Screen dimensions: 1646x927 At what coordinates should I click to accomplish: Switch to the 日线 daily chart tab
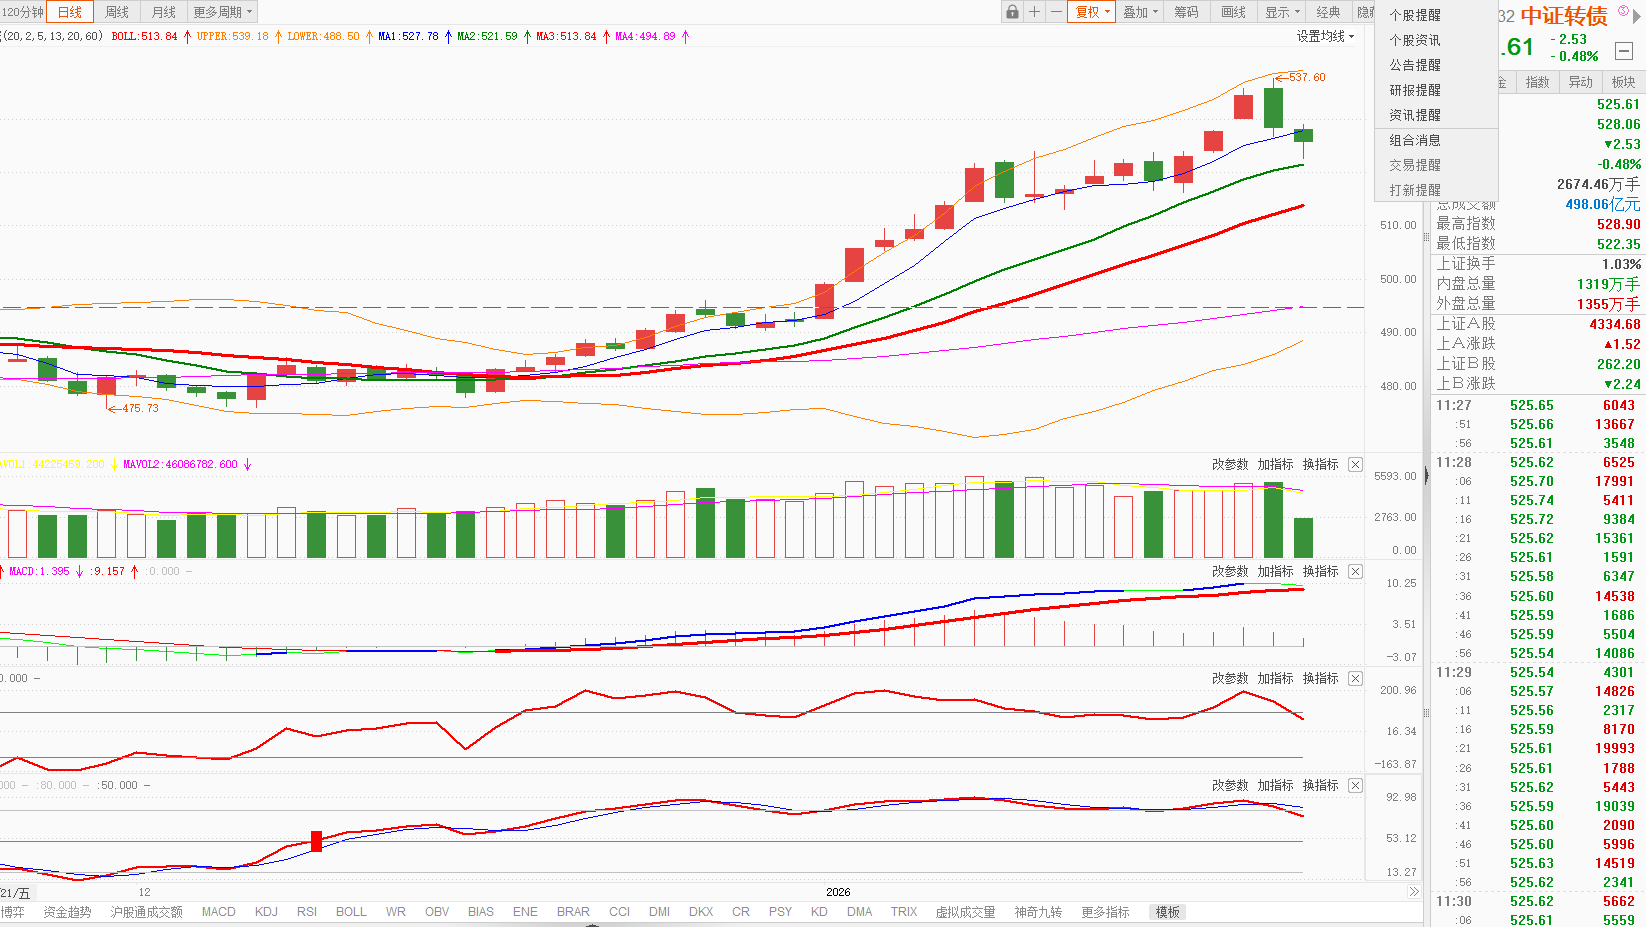pos(70,12)
